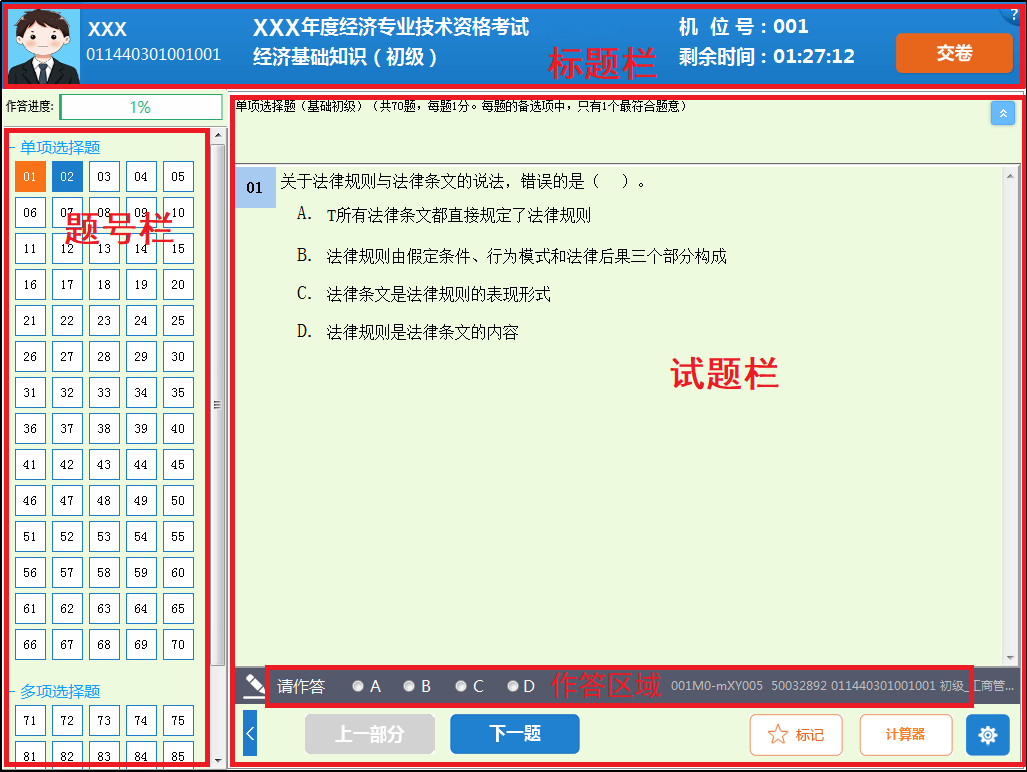Jump to question 02
The image size is (1027, 772).
(67, 177)
